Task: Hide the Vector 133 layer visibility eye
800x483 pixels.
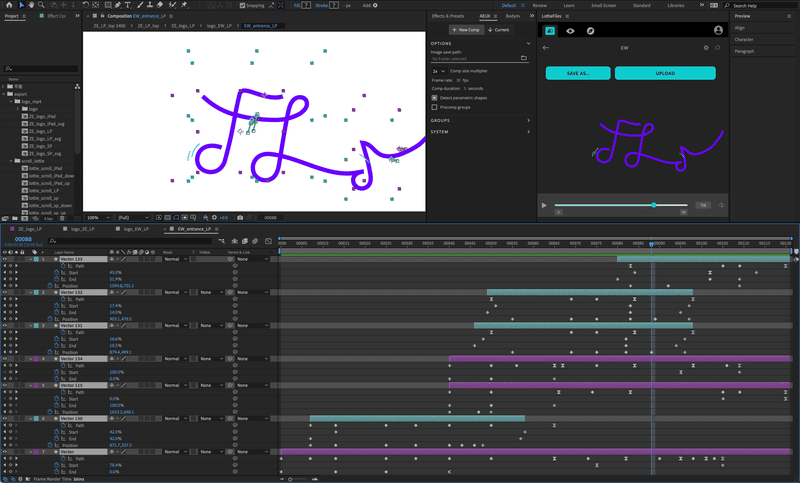Action: pos(5,259)
